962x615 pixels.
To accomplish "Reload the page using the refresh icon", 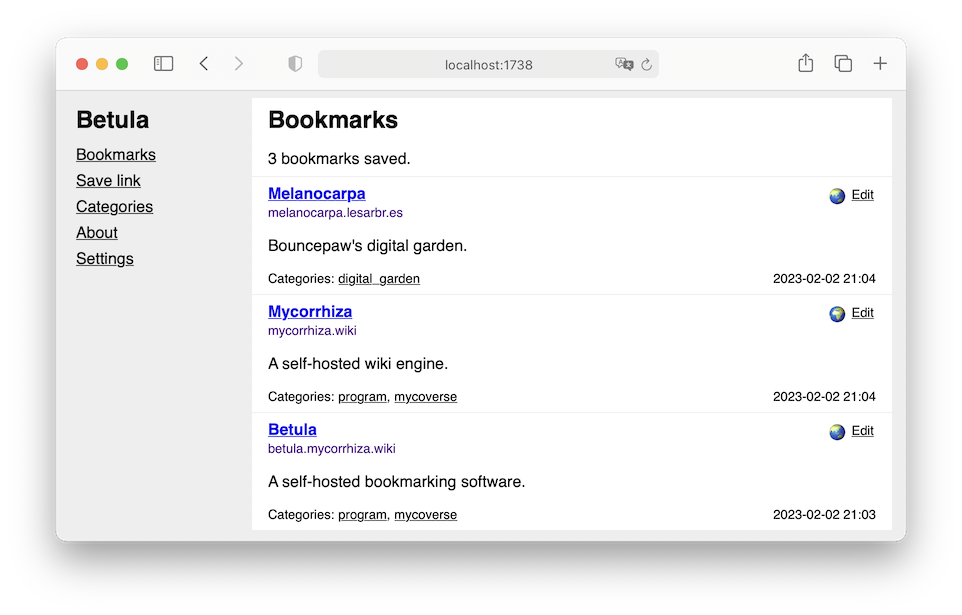I will 646,65.
